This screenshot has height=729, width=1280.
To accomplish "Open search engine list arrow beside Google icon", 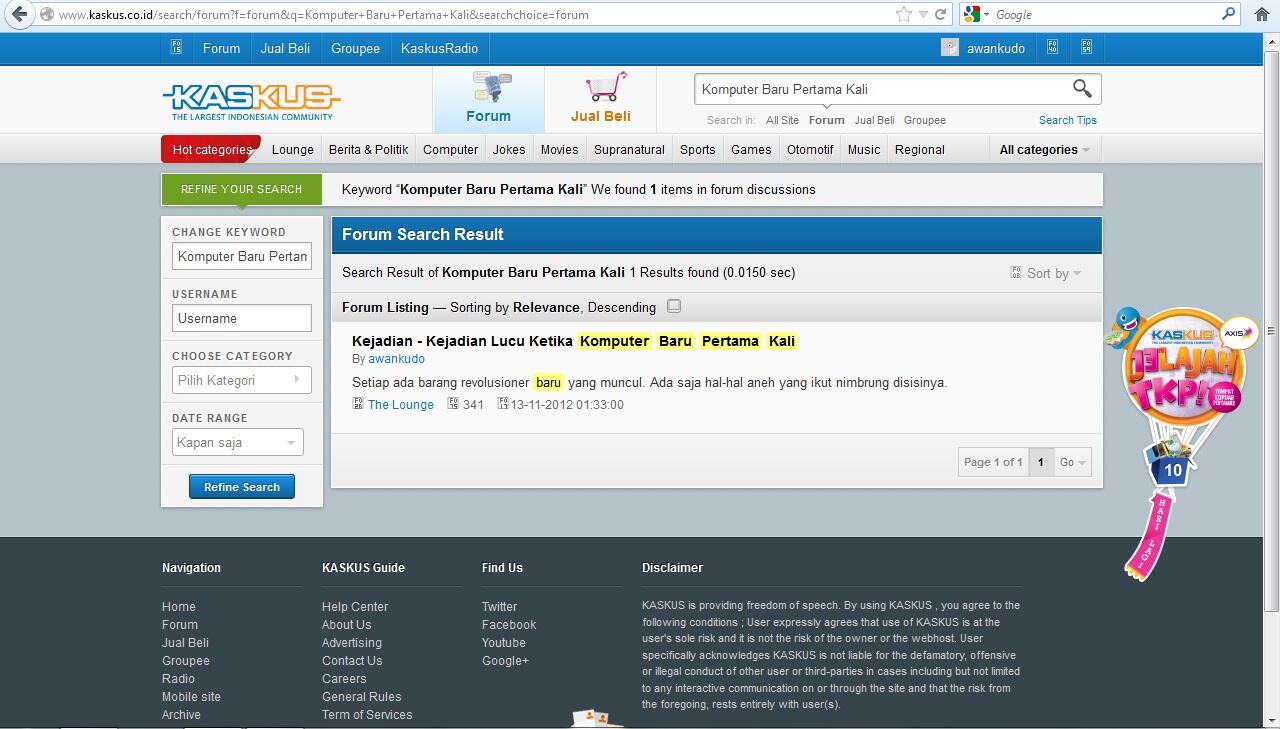I will click(986, 15).
